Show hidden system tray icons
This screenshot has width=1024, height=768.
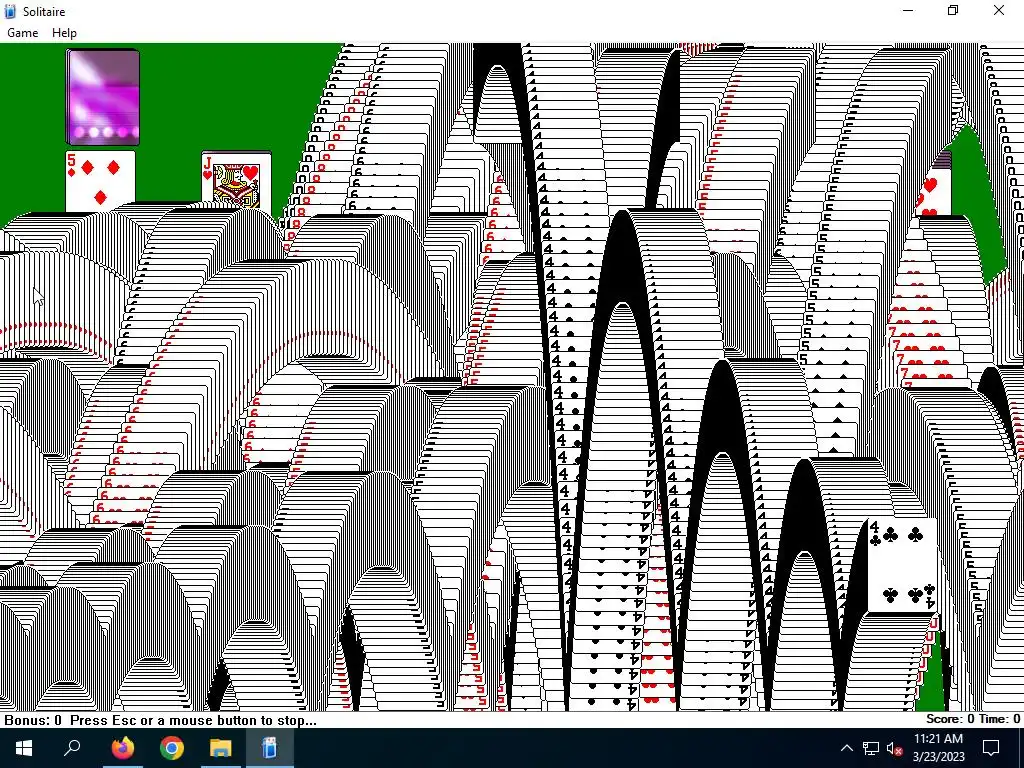click(846, 748)
